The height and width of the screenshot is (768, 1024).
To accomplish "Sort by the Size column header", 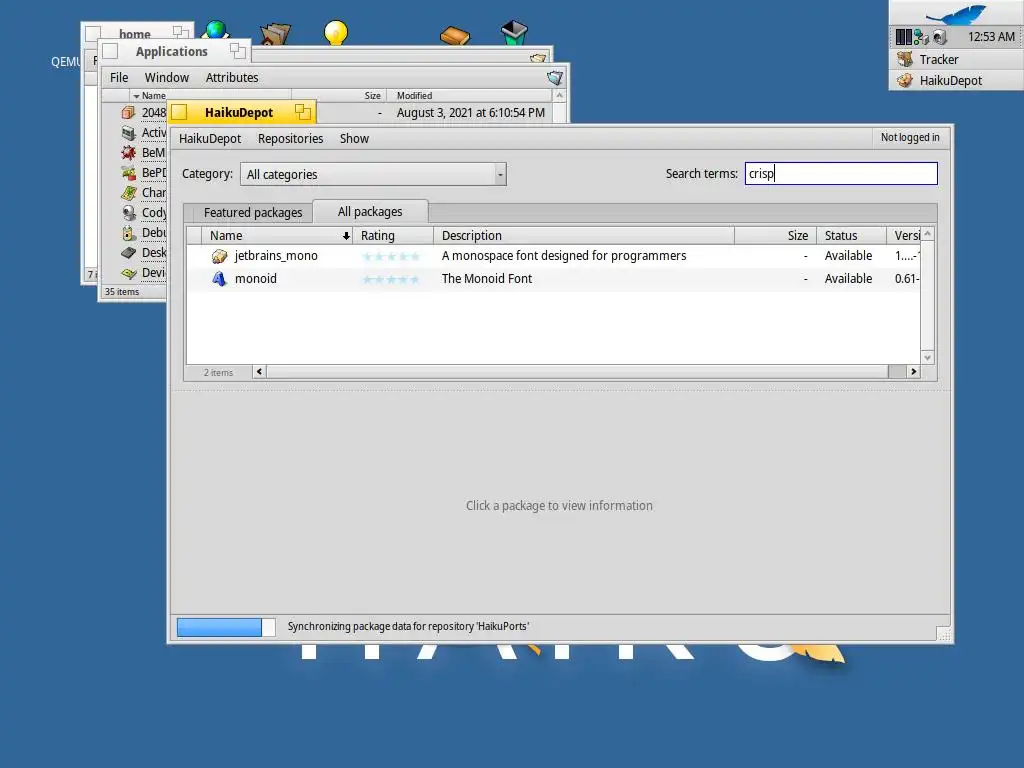I will tap(775, 236).
